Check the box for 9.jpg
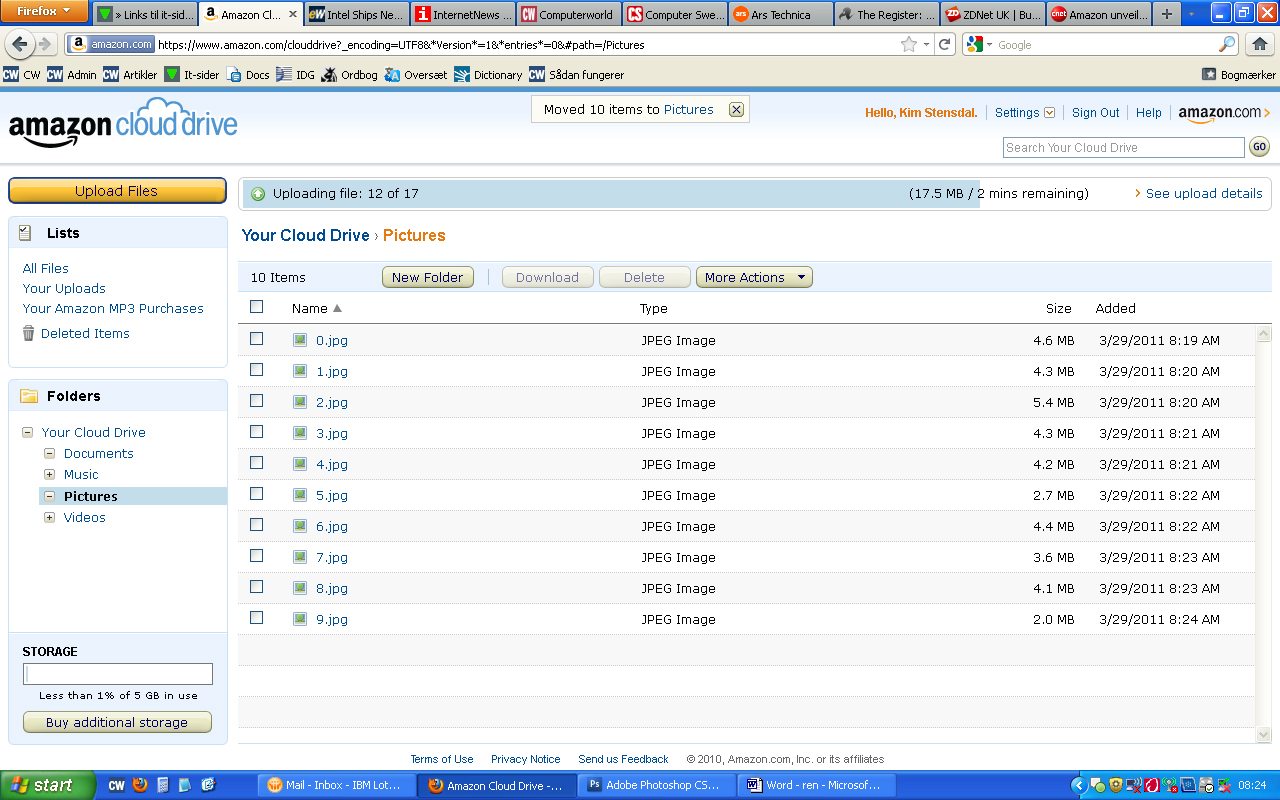The height and width of the screenshot is (800, 1280). (x=257, y=618)
